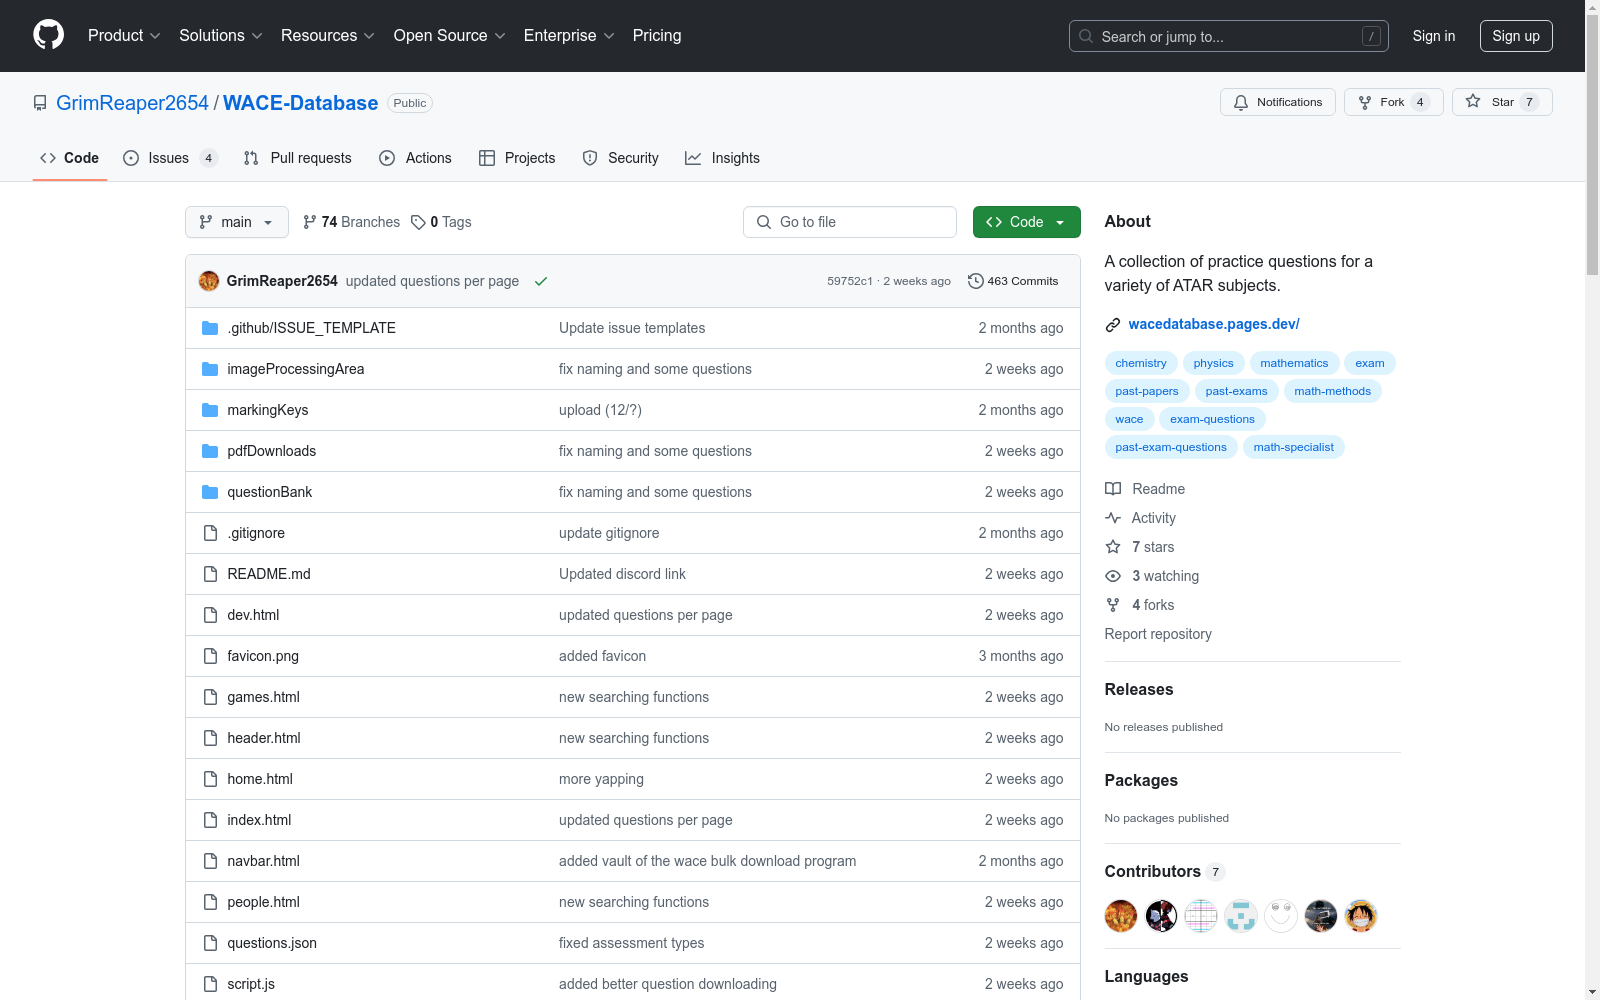Expand the Open Source menu
1600x1000 pixels.
[450, 36]
